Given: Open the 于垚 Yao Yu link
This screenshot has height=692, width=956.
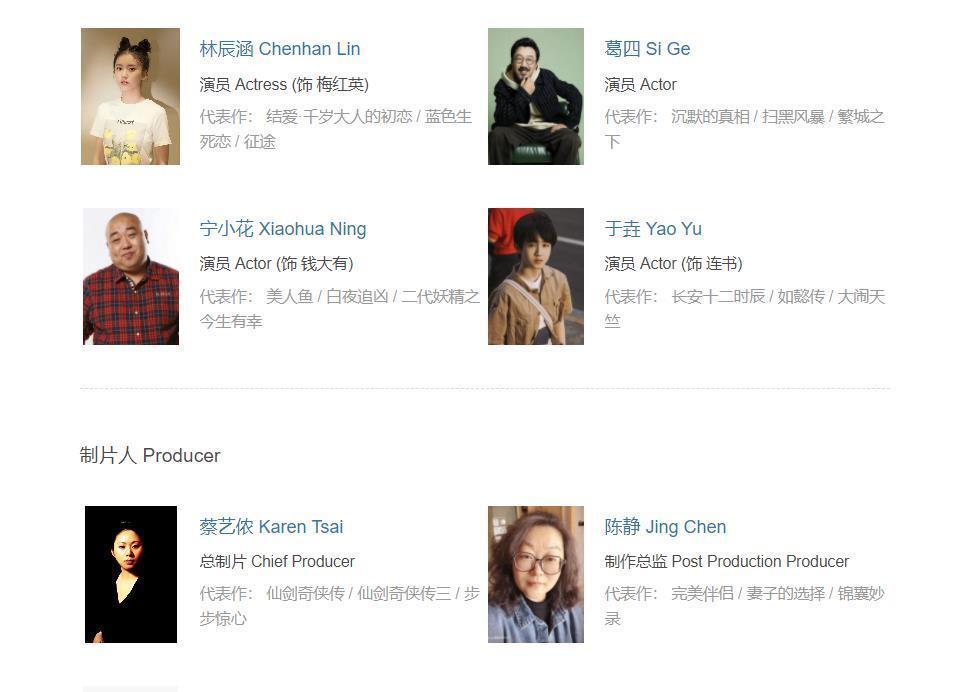Looking at the screenshot, I should pos(653,229).
